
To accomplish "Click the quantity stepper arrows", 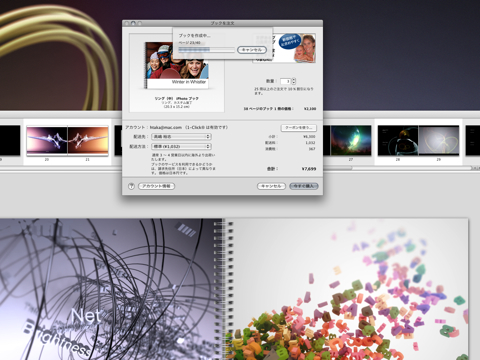I will pyautogui.click(x=294, y=81).
